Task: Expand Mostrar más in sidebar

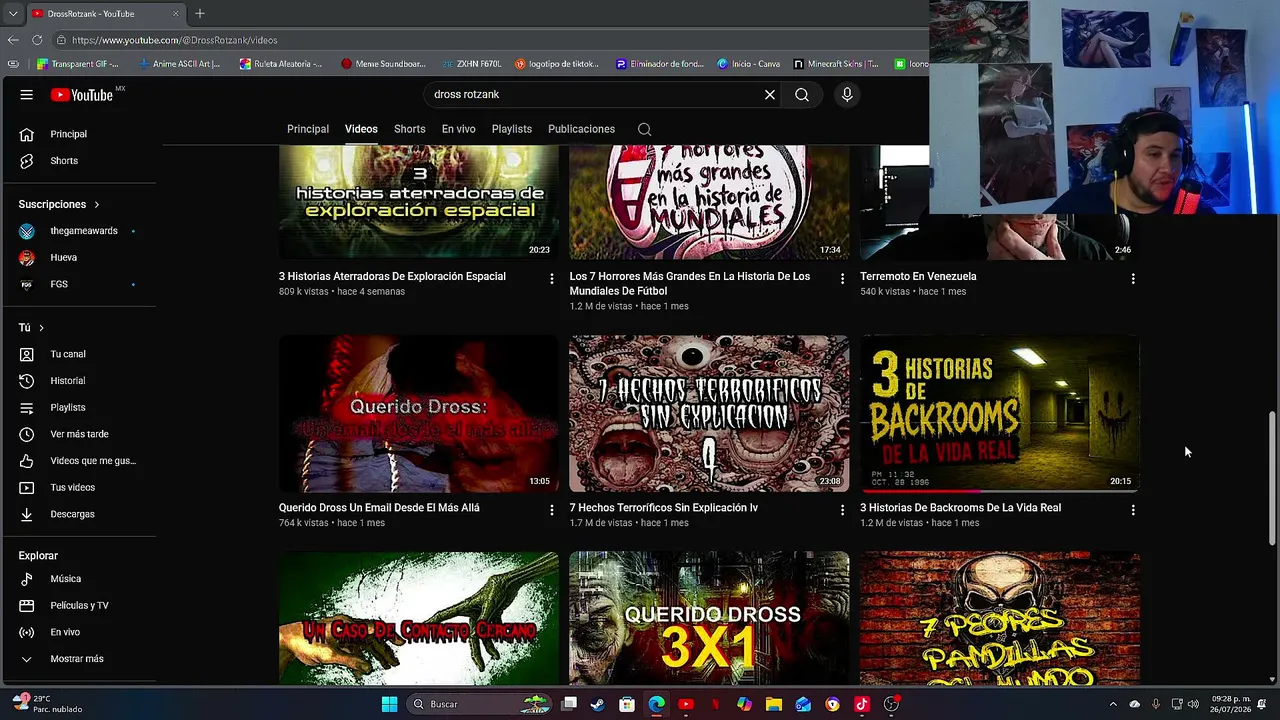Action: 78,659
